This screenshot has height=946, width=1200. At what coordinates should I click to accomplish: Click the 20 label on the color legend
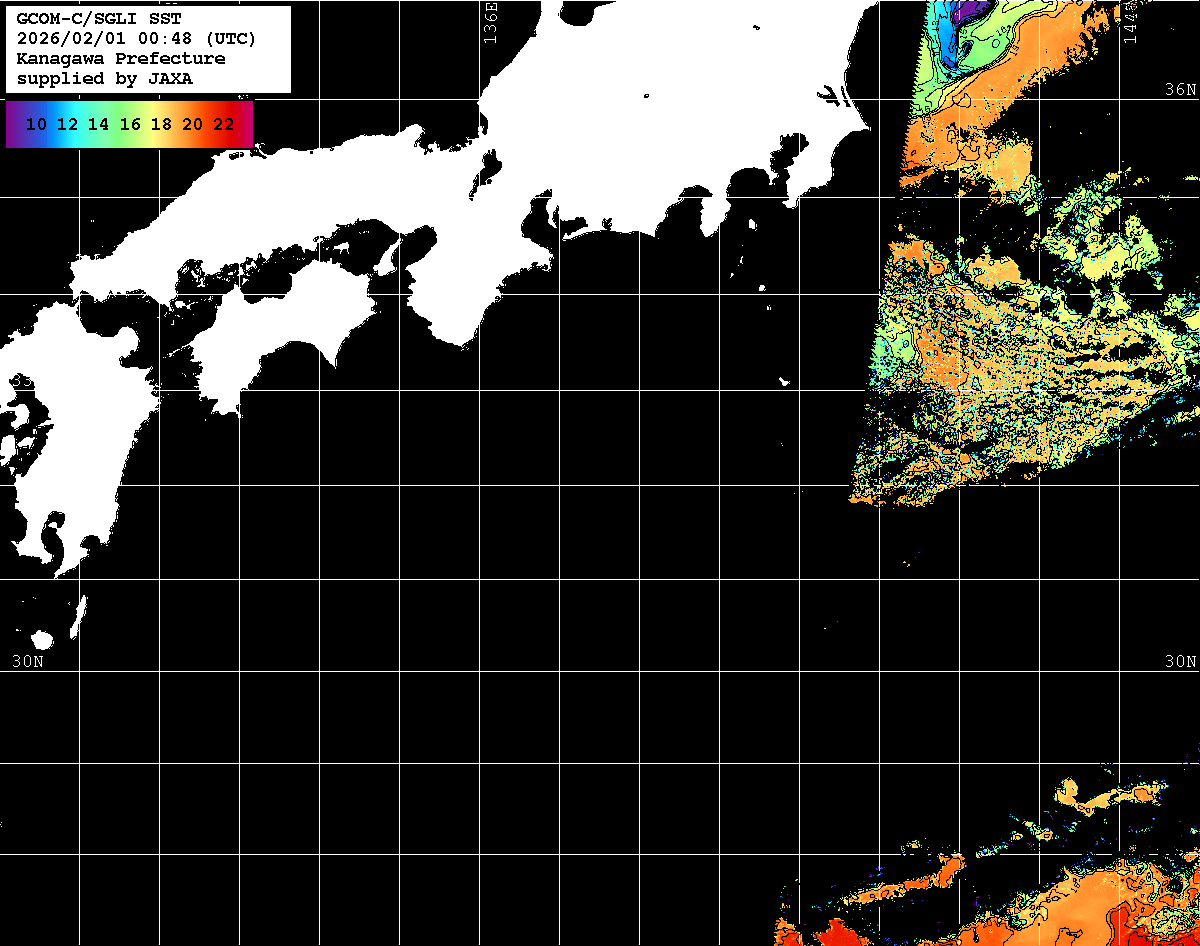[x=193, y=125]
